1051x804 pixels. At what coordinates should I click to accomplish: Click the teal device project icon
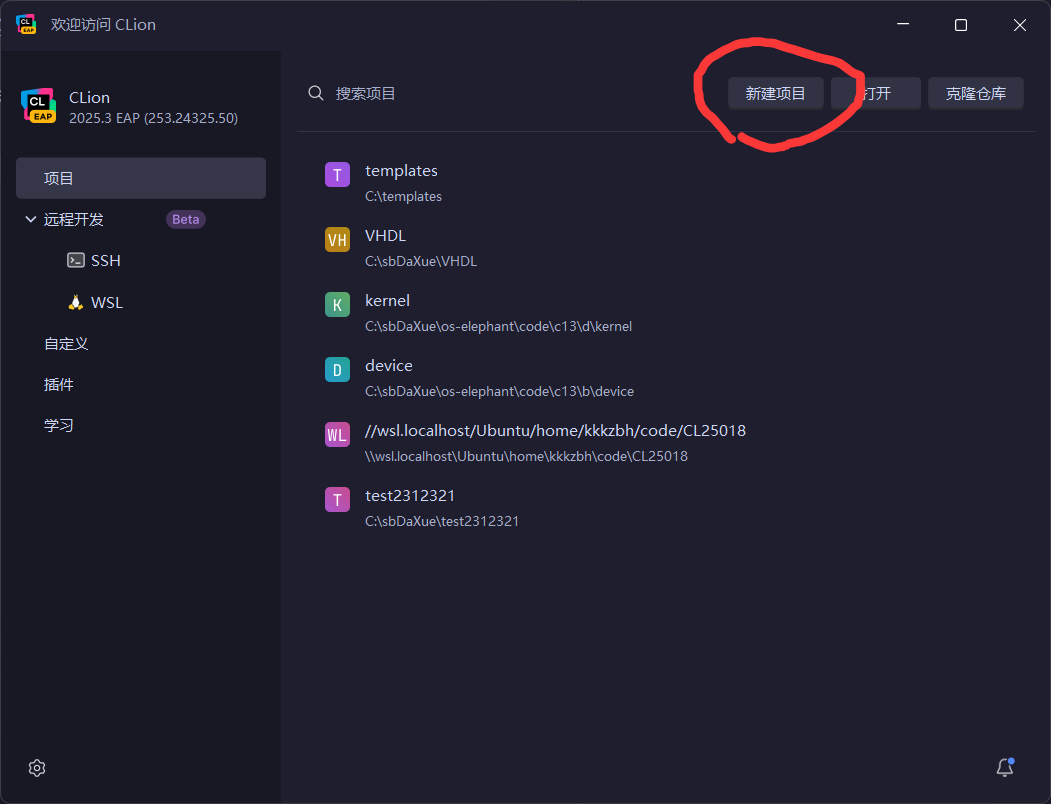point(337,370)
